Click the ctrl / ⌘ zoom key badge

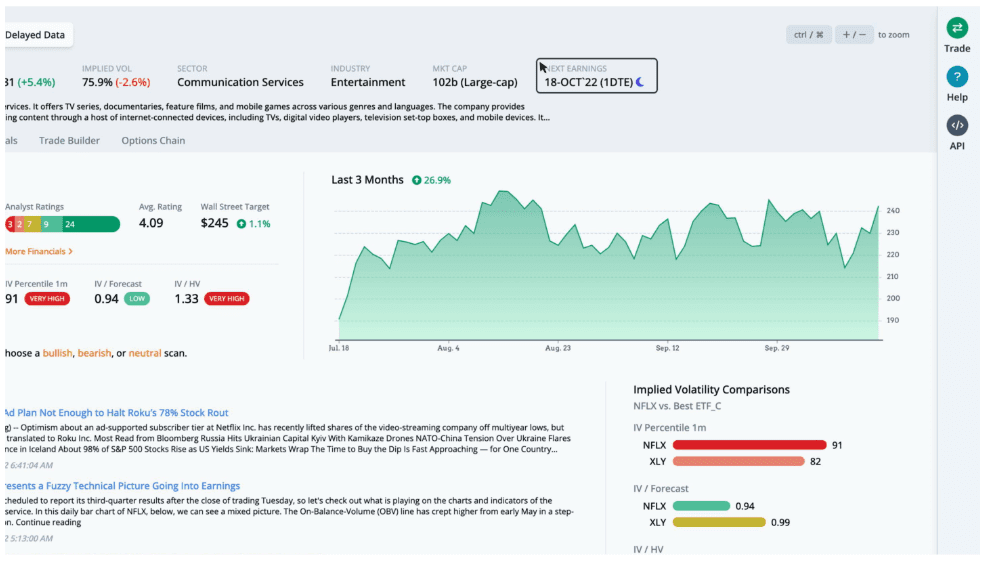(x=808, y=35)
